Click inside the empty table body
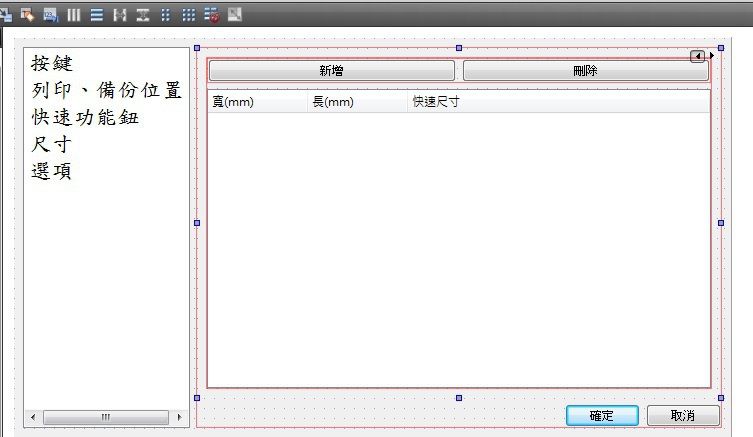Screen dimensions: 753x437 click(x=459, y=250)
